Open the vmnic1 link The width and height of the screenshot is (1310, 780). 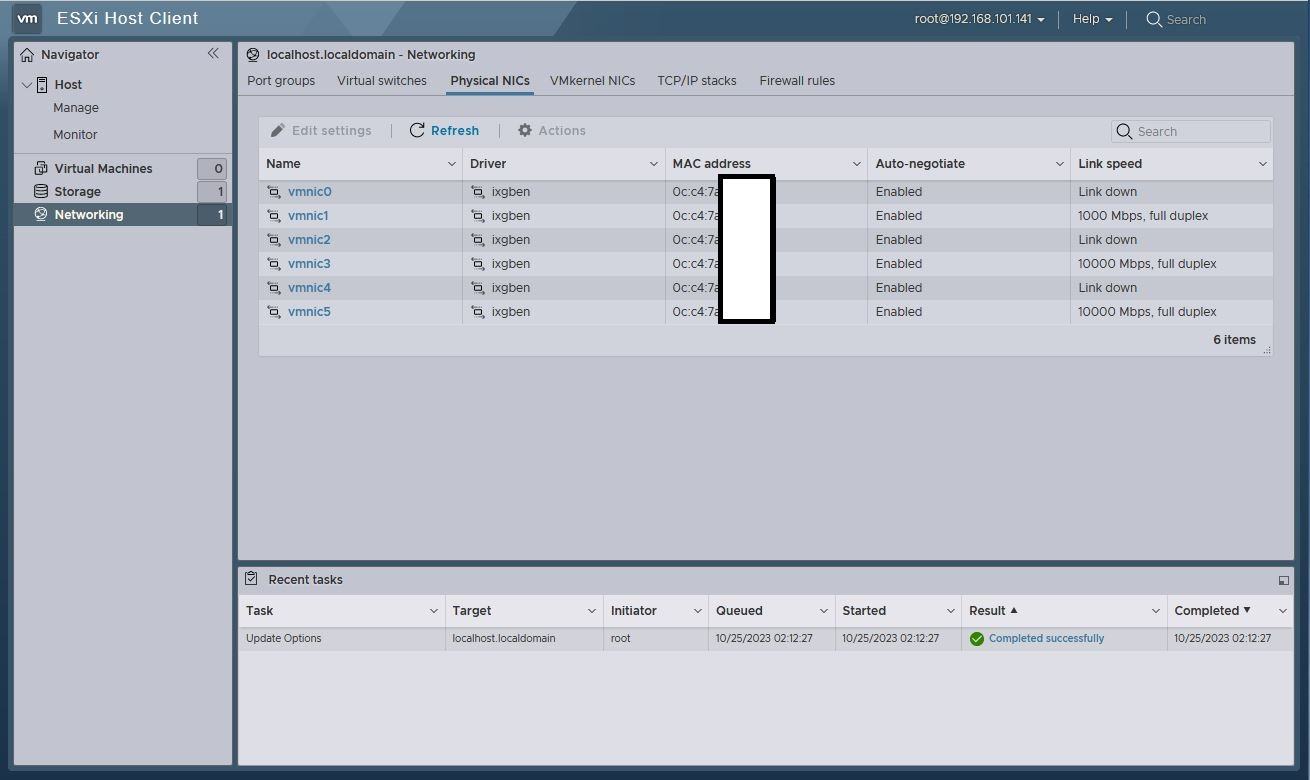tap(308, 216)
